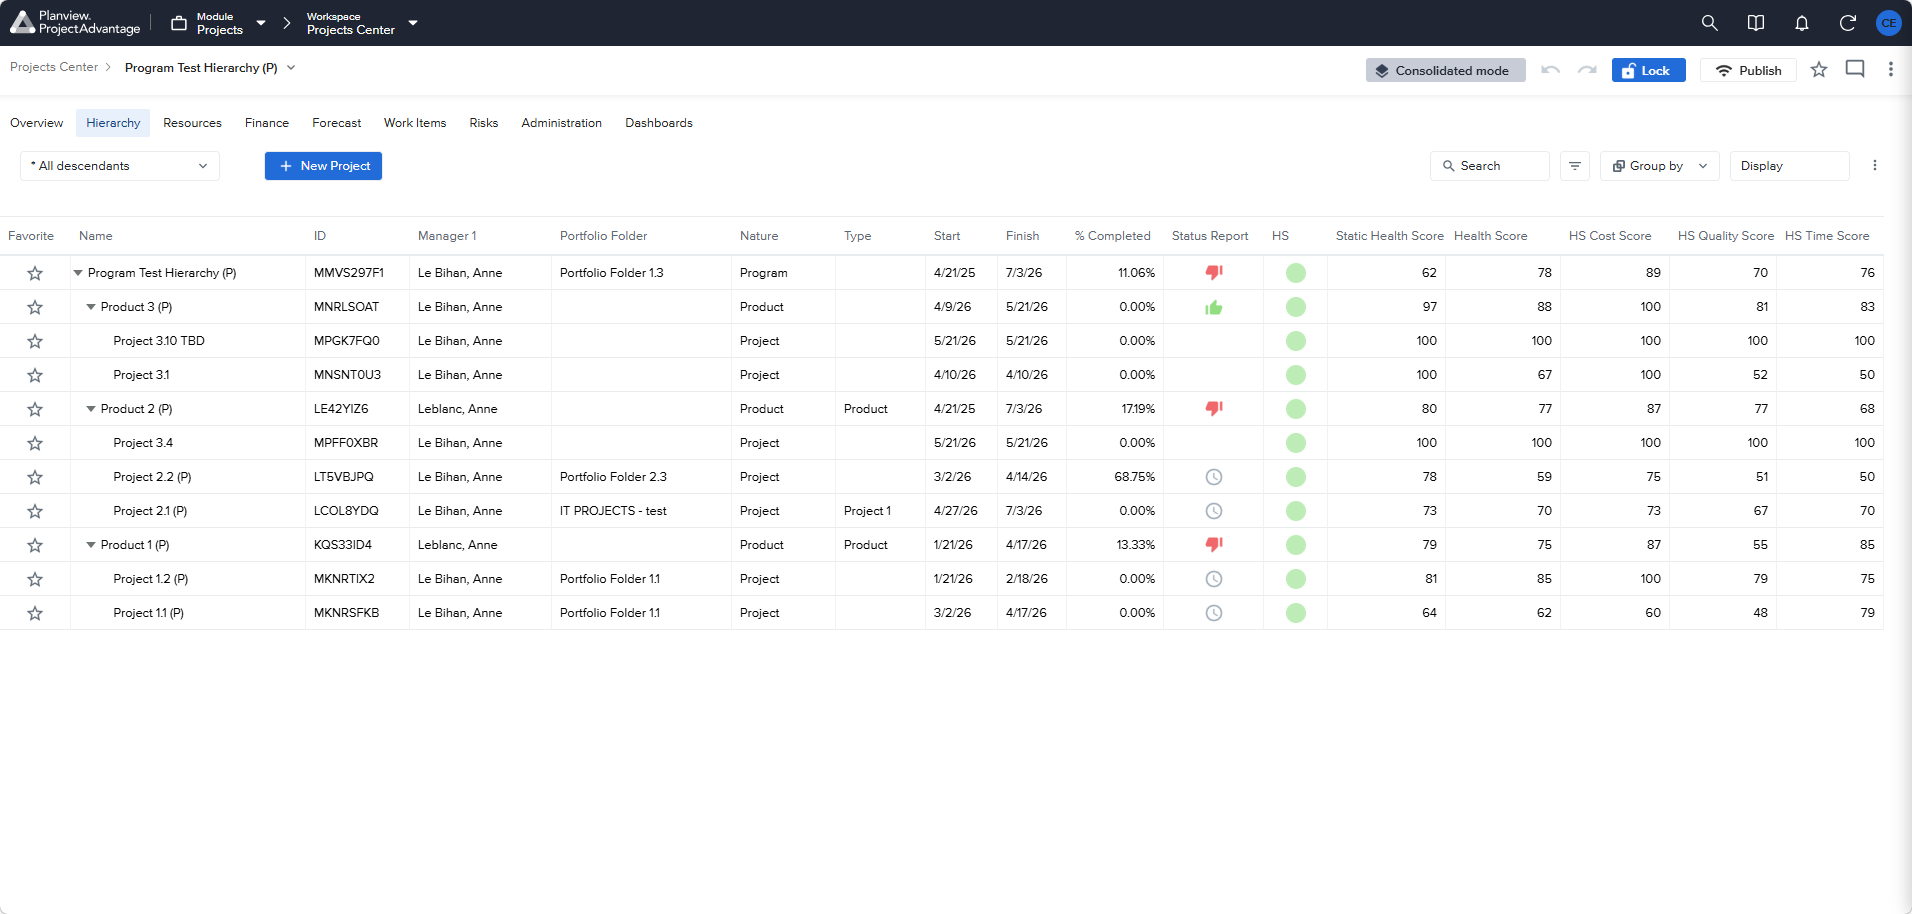The height and width of the screenshot is (914, 1912).
Task: Open the comments icon beside Publish
Action: pyautogui.click(x=1855, y=69)
